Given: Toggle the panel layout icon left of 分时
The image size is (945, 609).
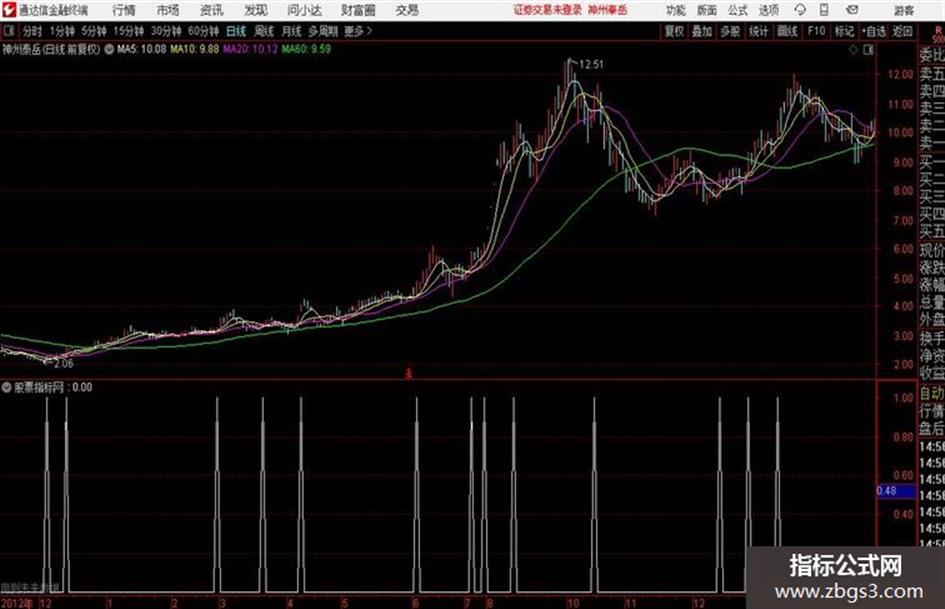Looking at the screenshot, I should pyautogui.click(x=8, y=31).
